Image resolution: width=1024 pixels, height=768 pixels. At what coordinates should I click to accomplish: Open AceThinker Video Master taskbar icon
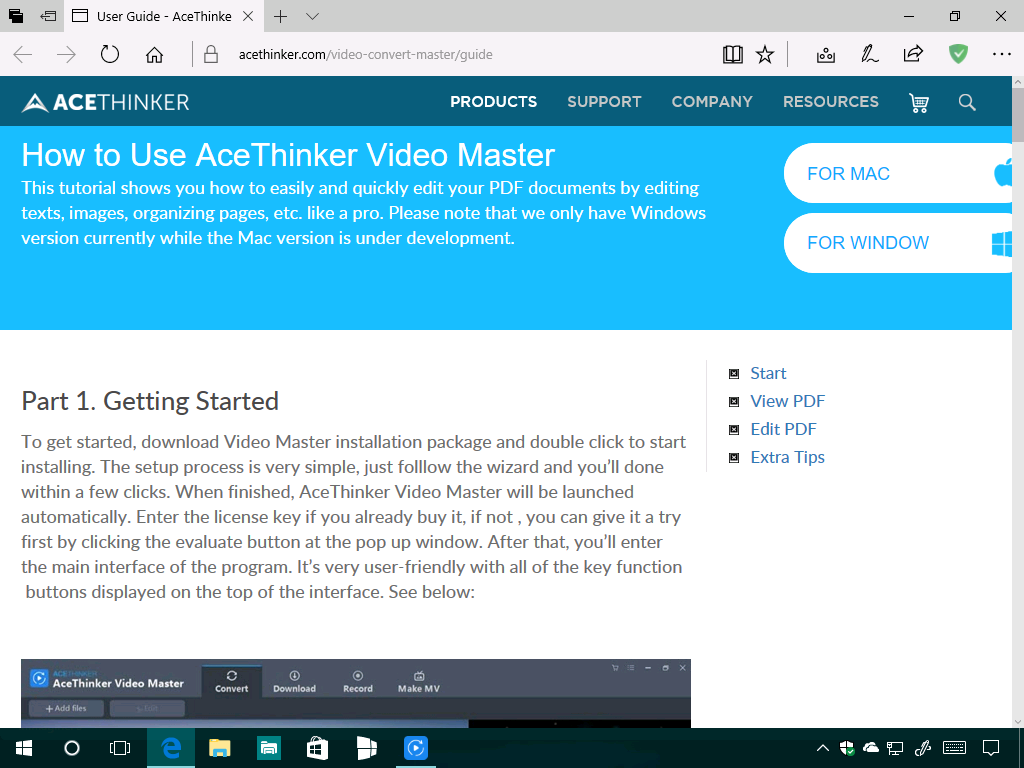click(415, 748)
